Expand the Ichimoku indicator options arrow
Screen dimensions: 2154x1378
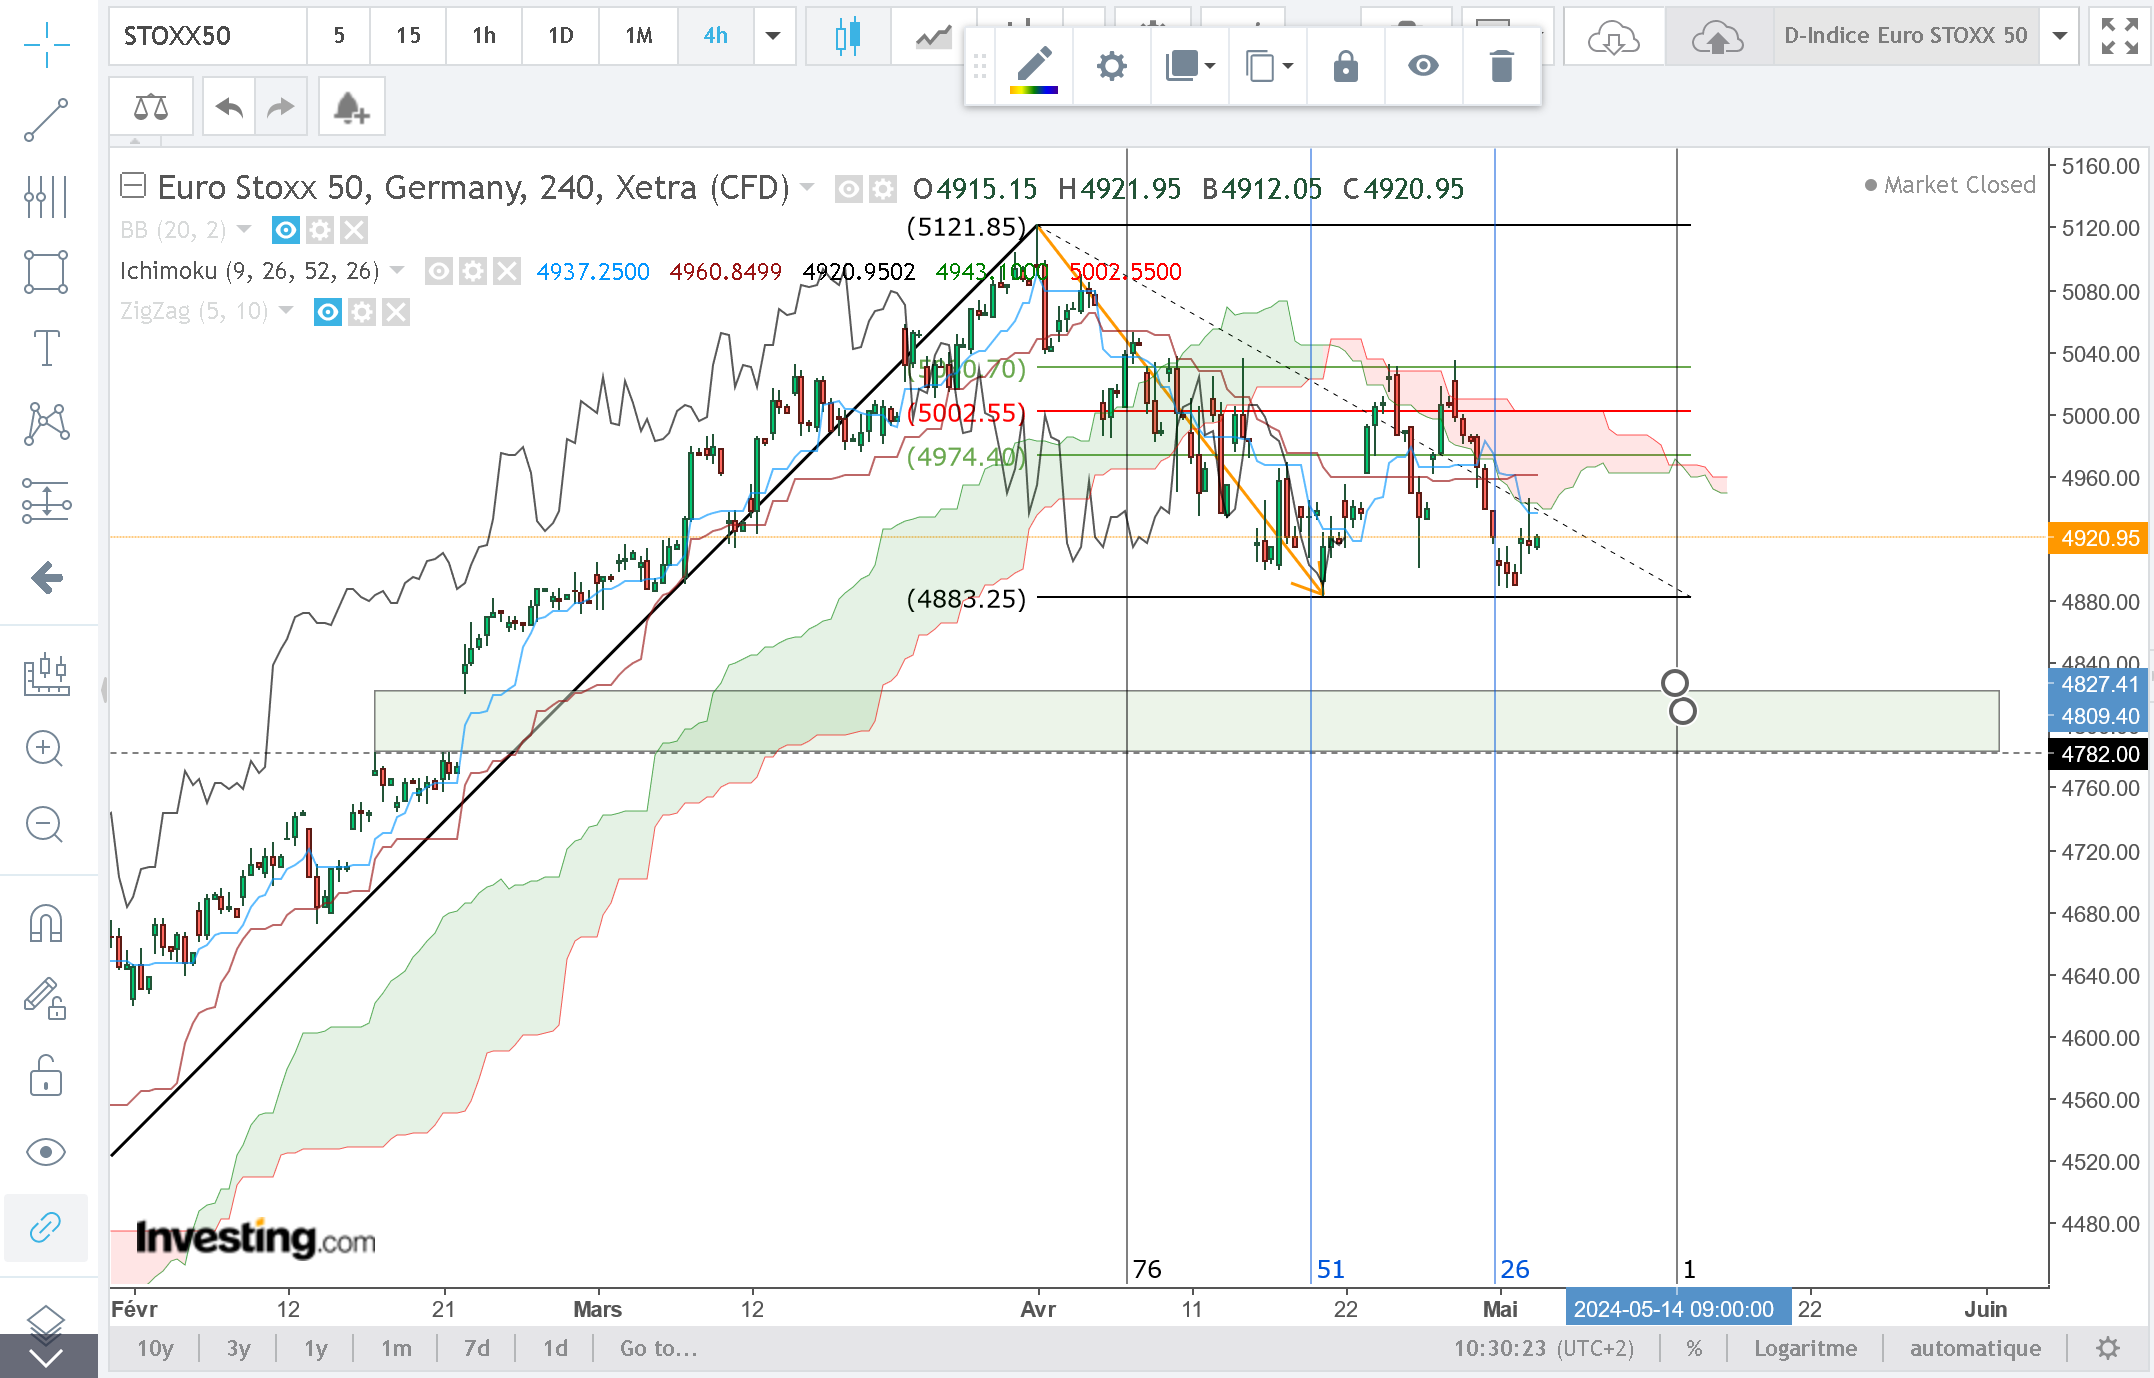(397, 270)
